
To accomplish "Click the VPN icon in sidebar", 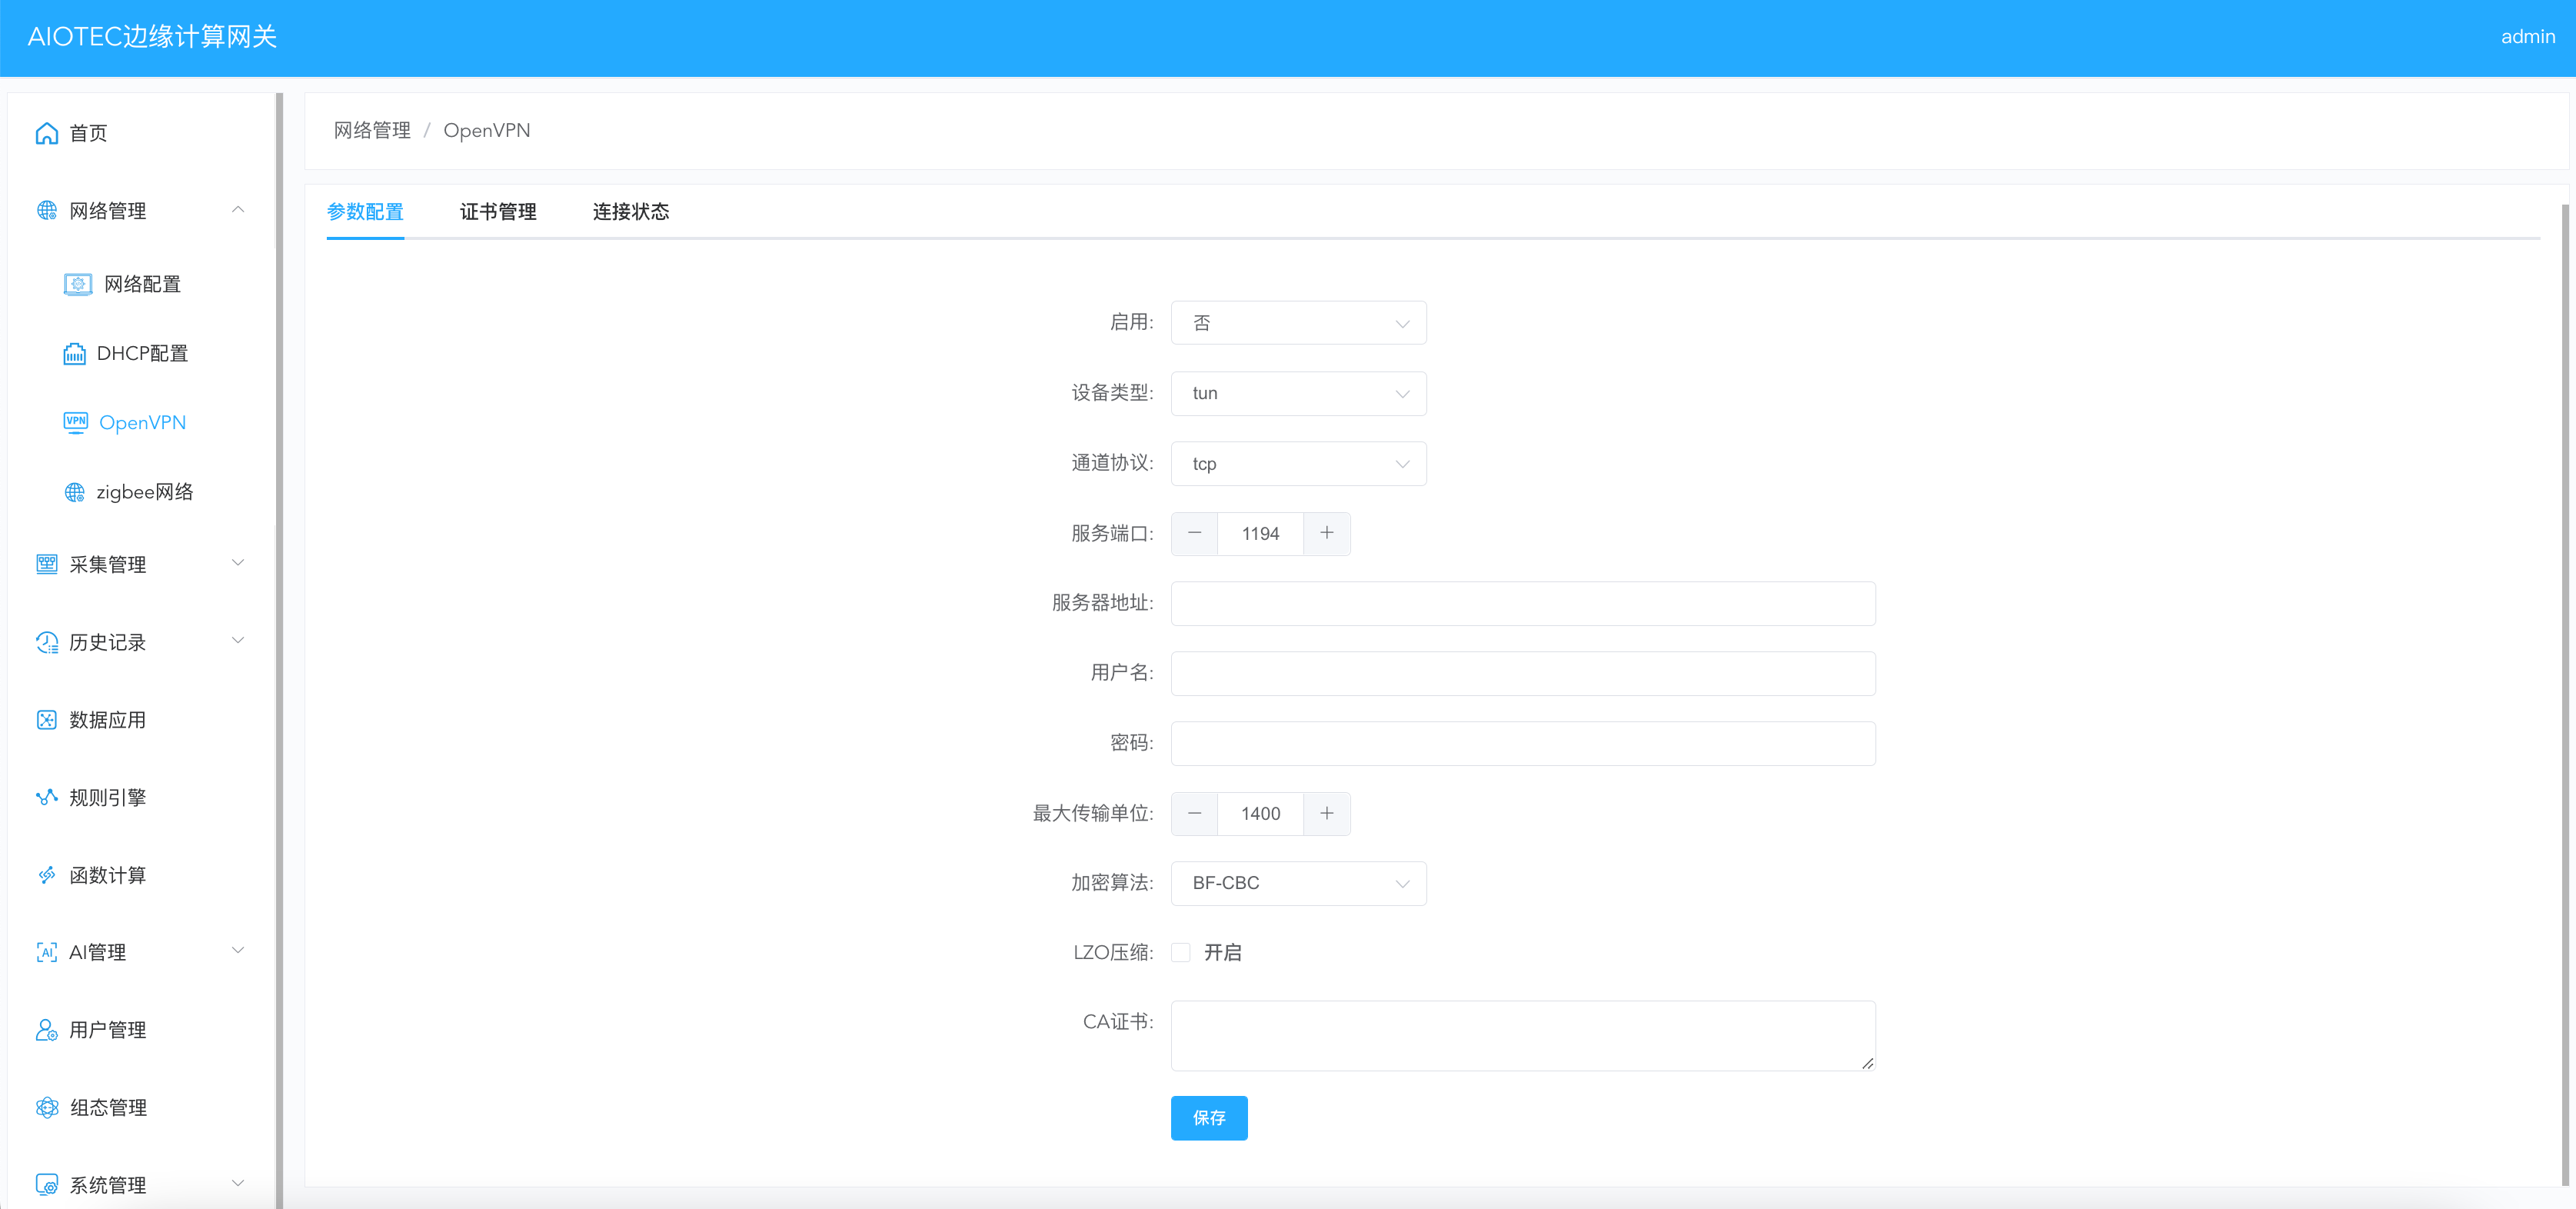I will [76, 422].
